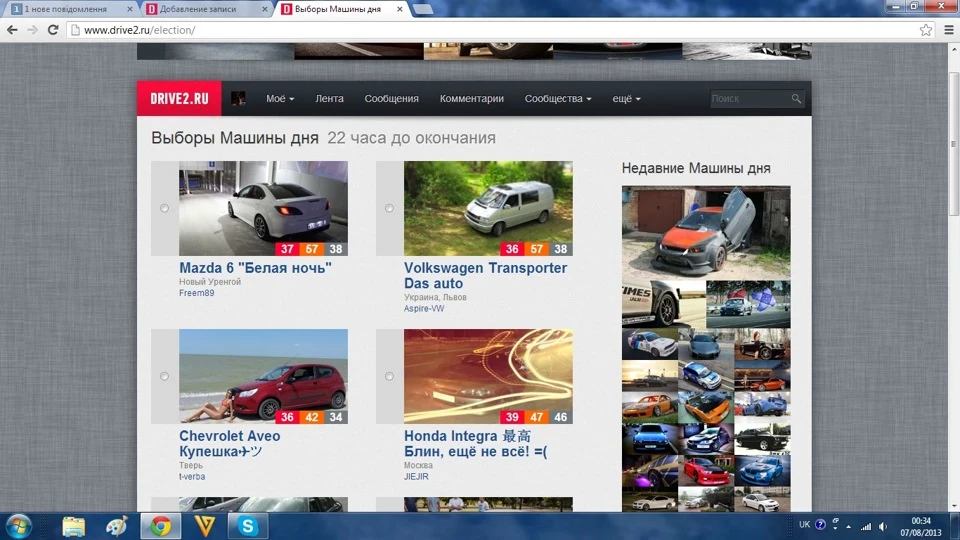Click the help icon in system tray
This screenshot has width=960, height=540.
click(x=820, y=525)
